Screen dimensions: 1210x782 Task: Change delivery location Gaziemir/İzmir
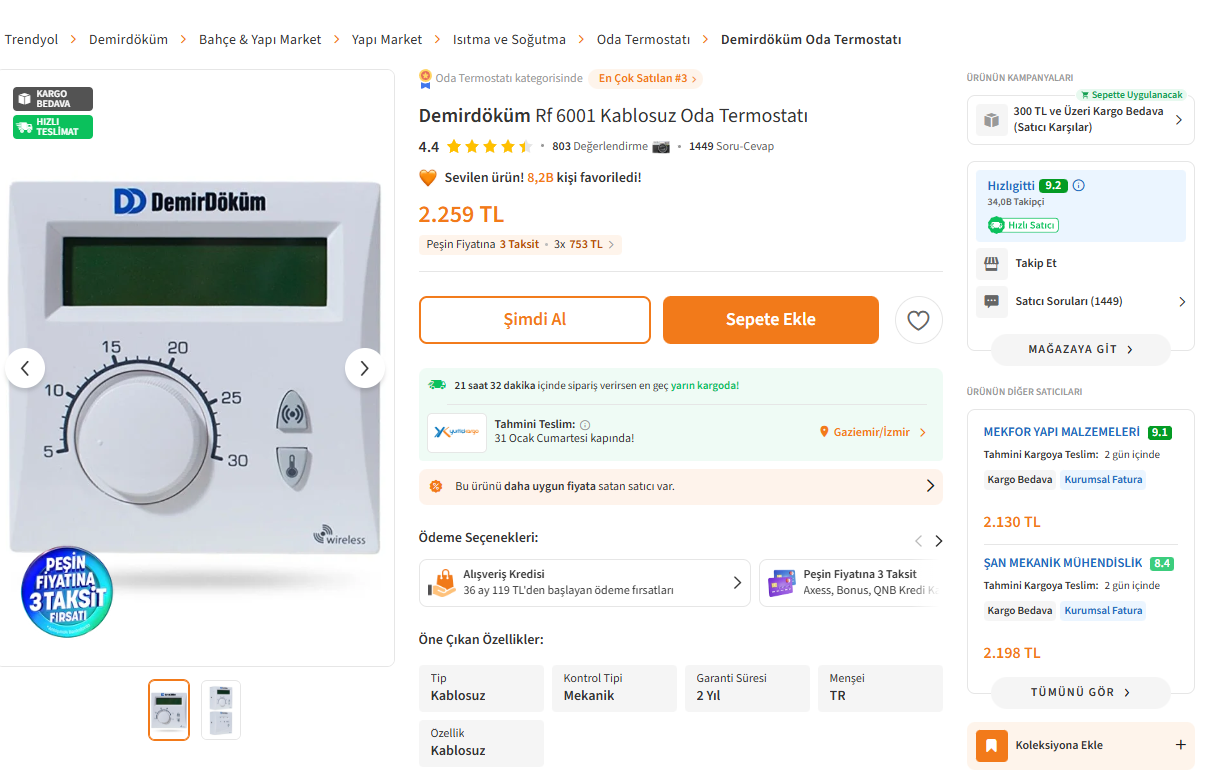(x=873, y=432)
